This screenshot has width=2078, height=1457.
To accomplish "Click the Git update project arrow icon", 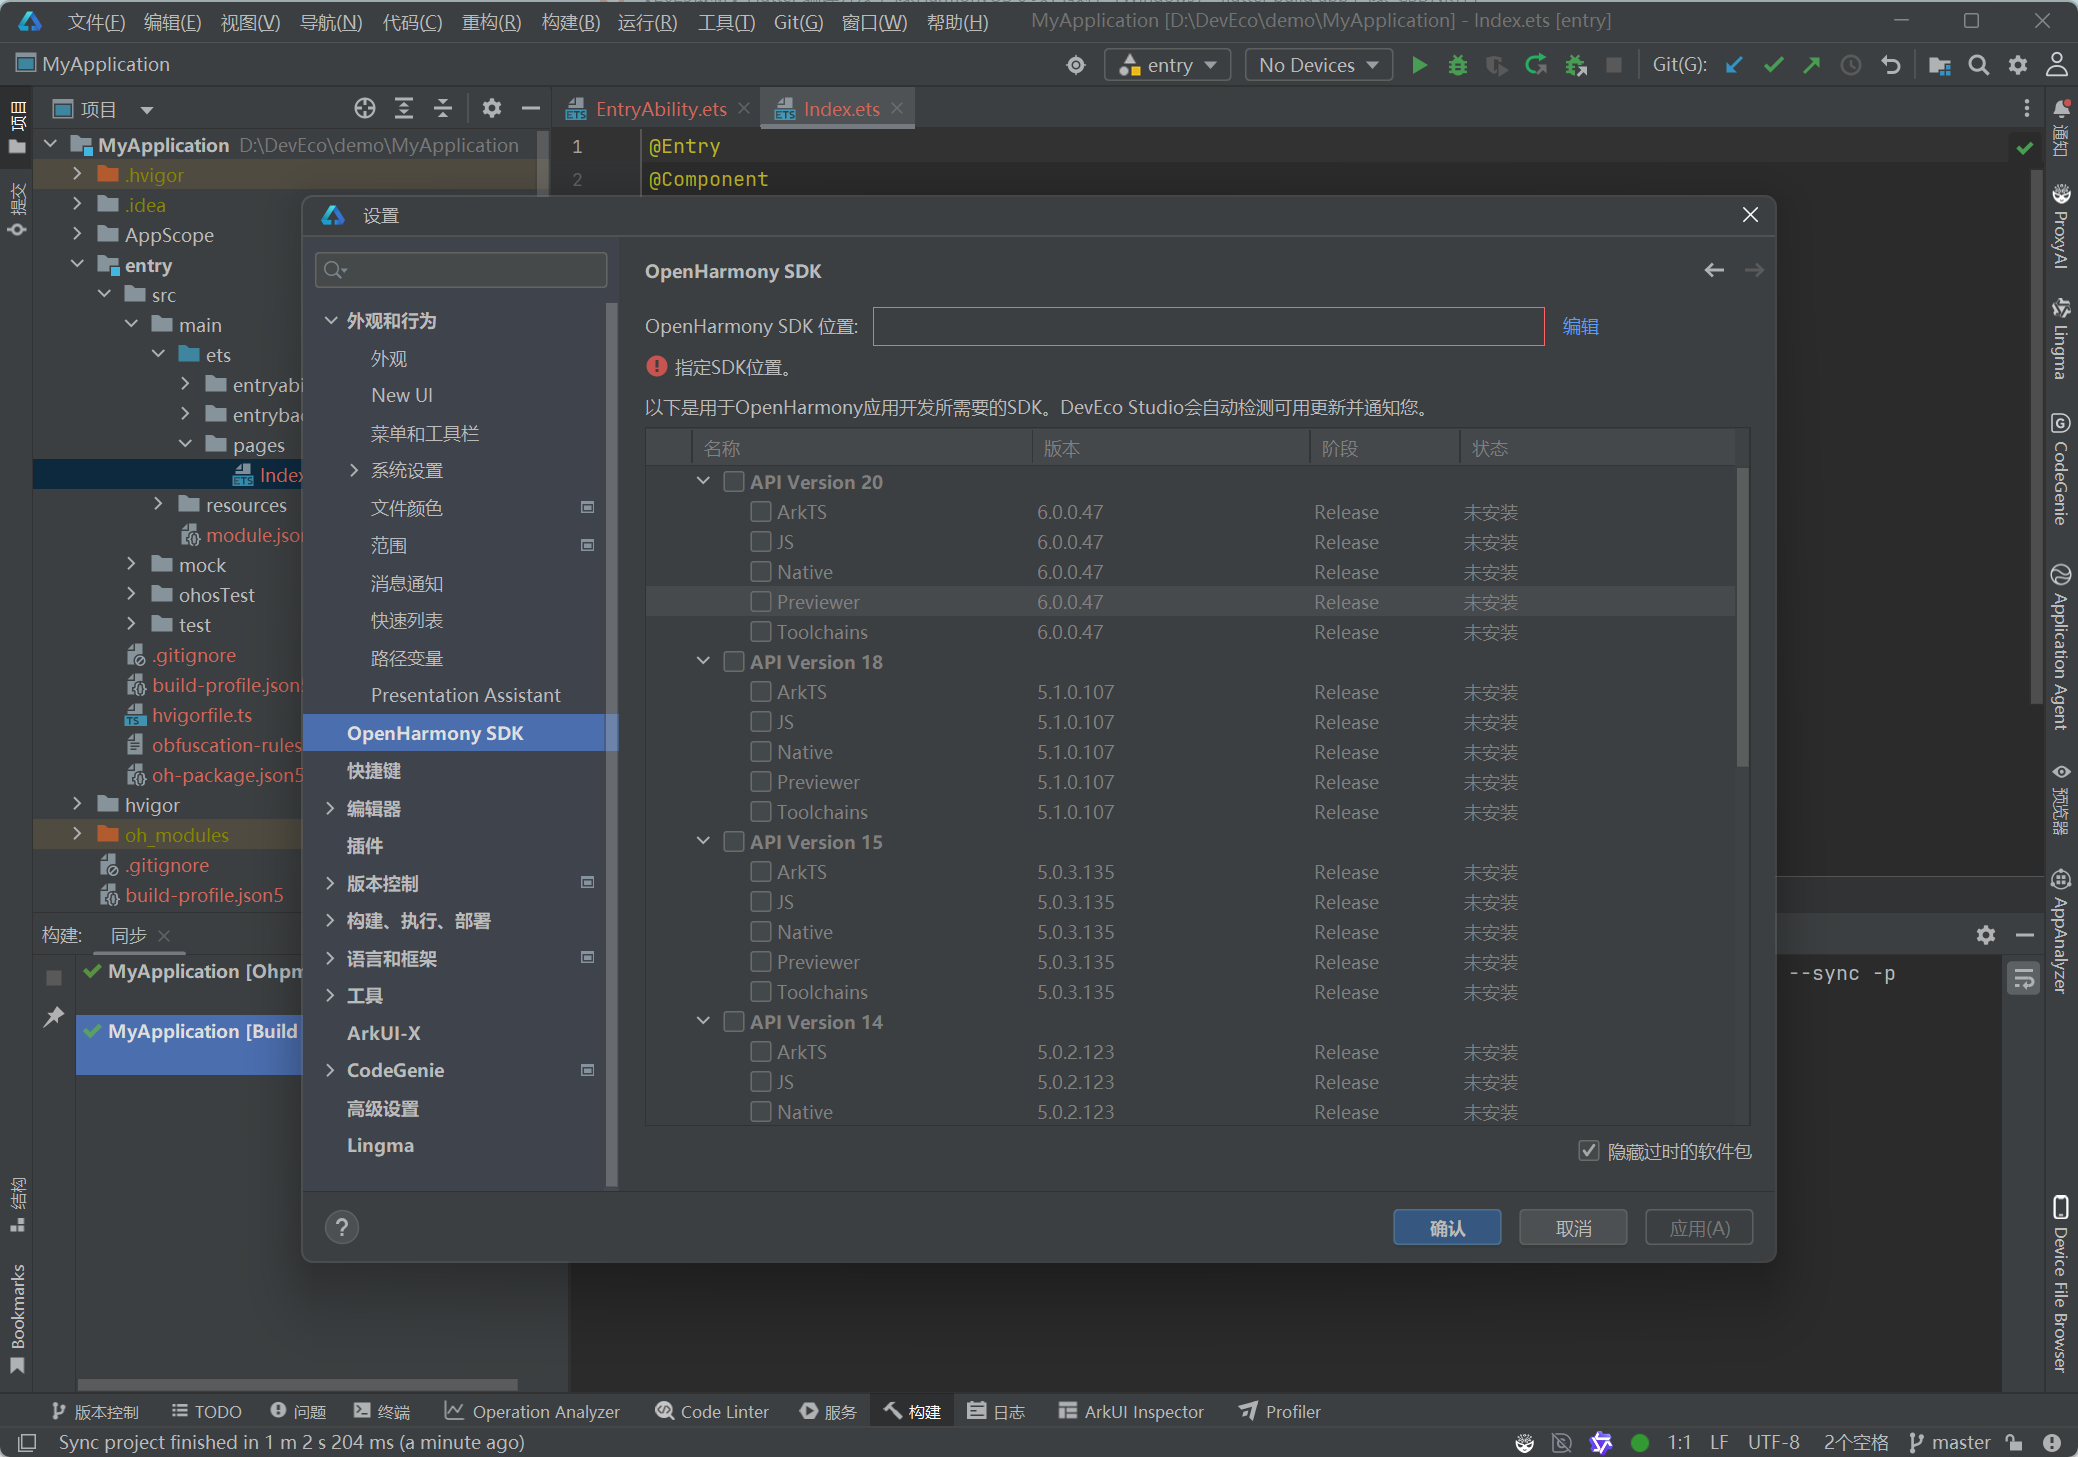I will click(x=1735, y=65).
